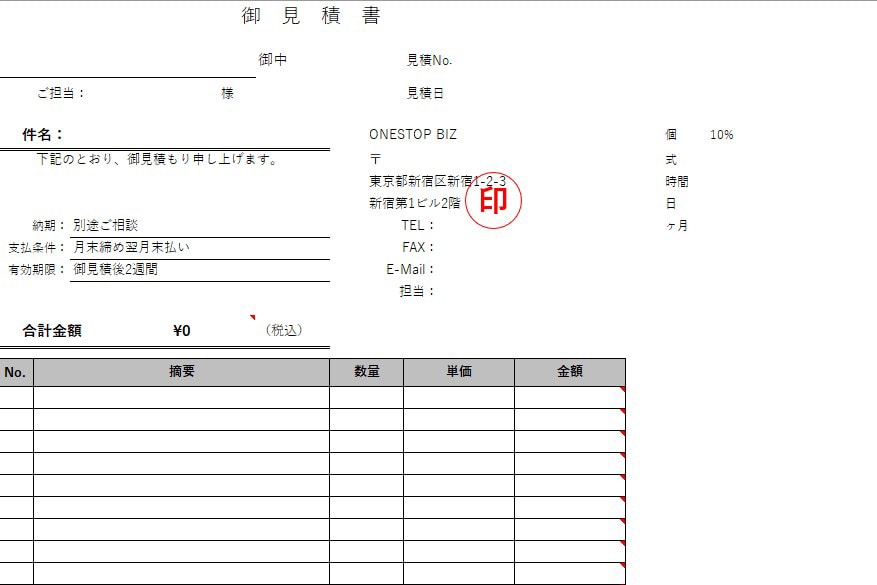Viewport: 877px width, 585px height.
Task: Select the （税込） tax note
Action: [284, 330]
